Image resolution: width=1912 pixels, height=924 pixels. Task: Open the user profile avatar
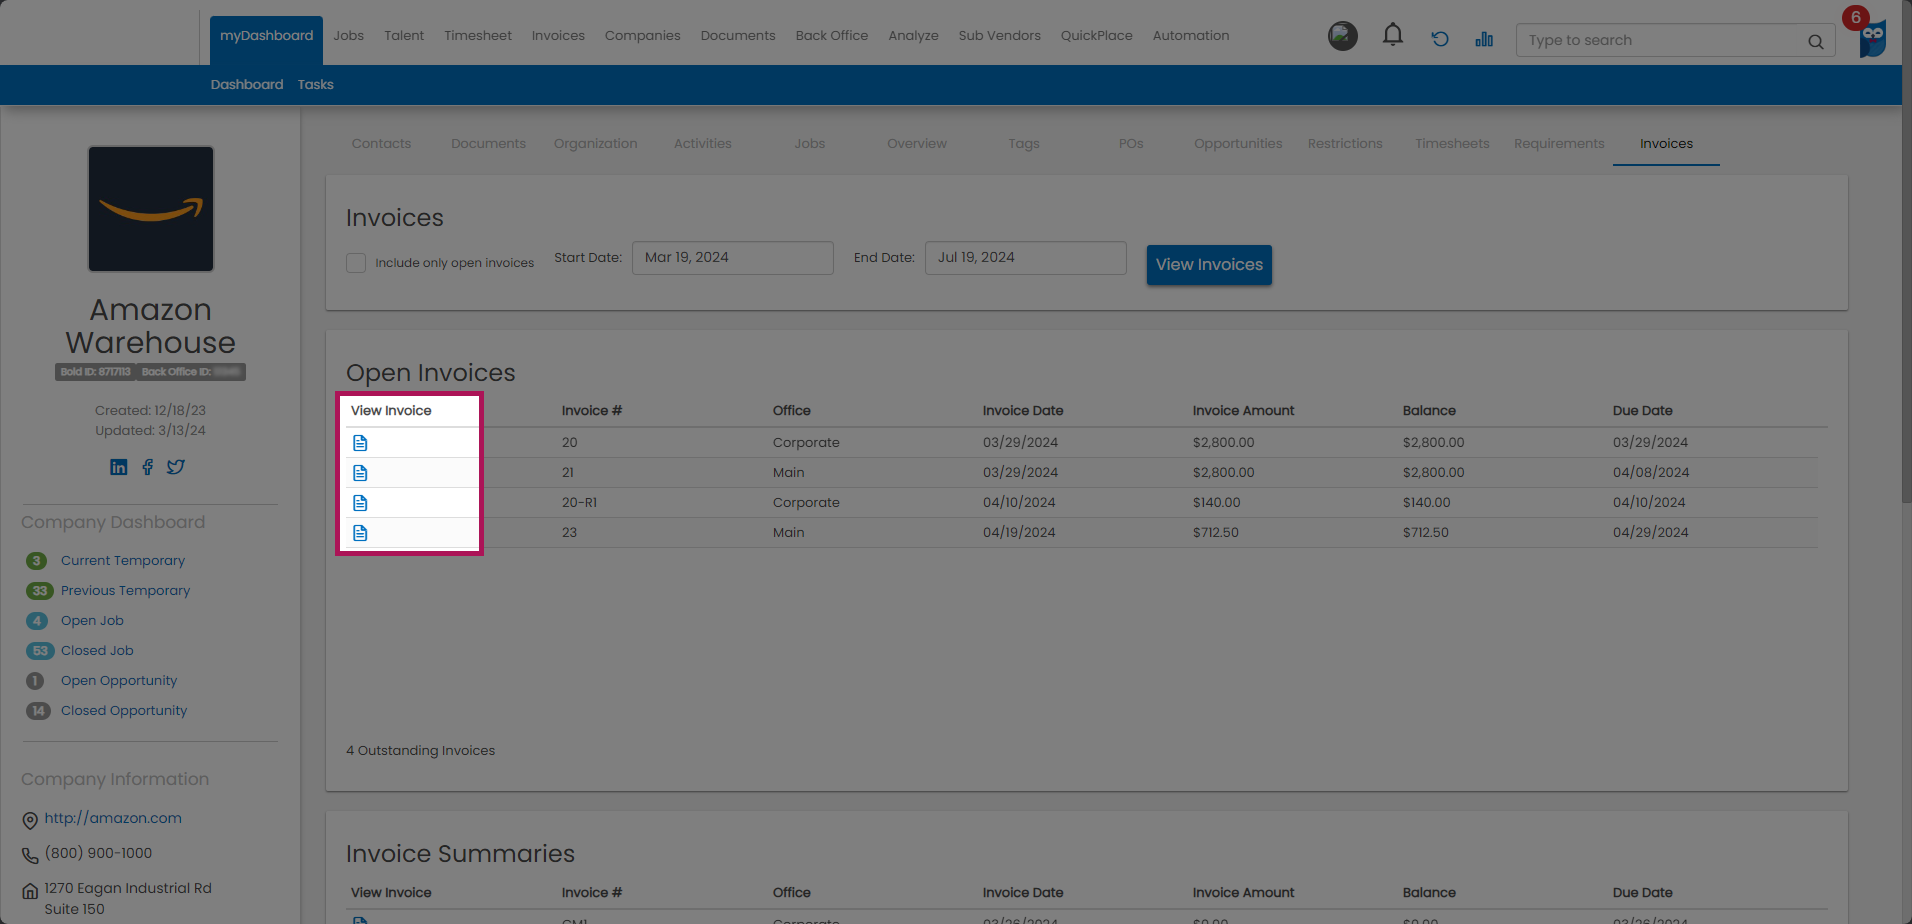click(x=1342, y=37)
